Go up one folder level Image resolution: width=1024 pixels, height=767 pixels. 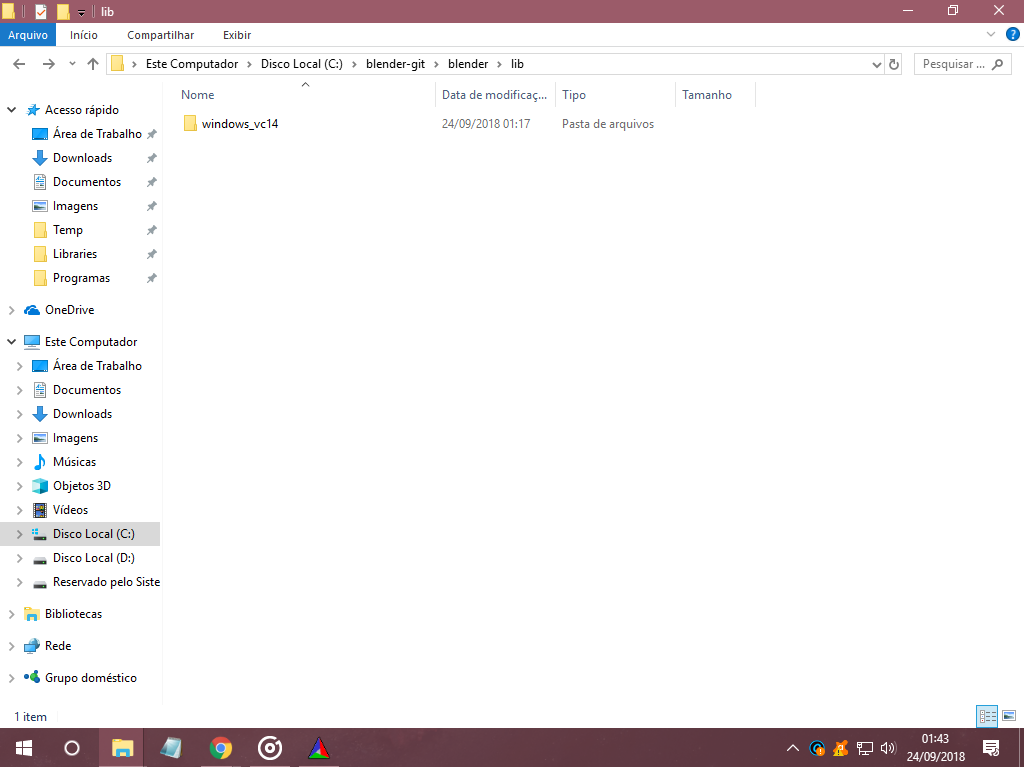(x=93, y=64)
